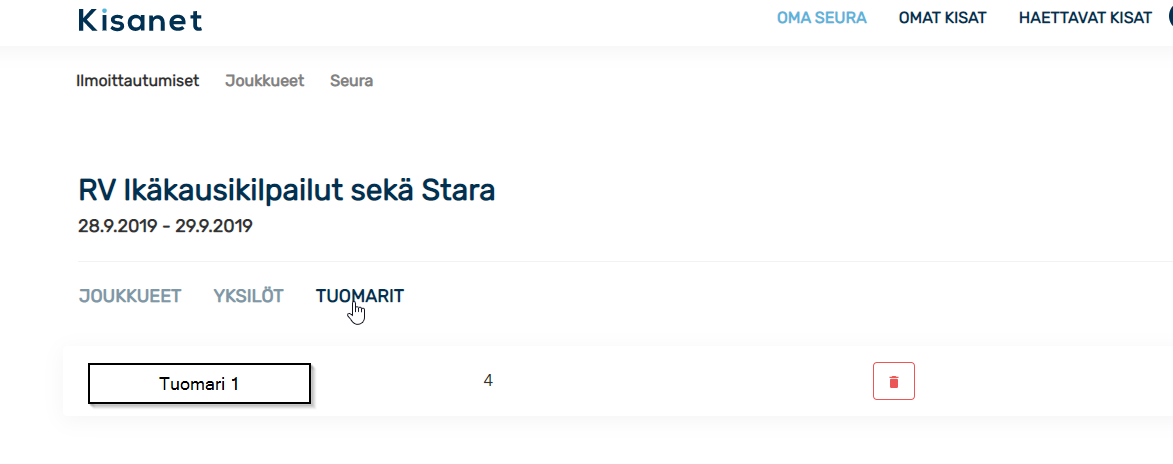Screen dimensions: 1173x464
Task: Select the TUOMARIT tab
Action: pos(360,296)
